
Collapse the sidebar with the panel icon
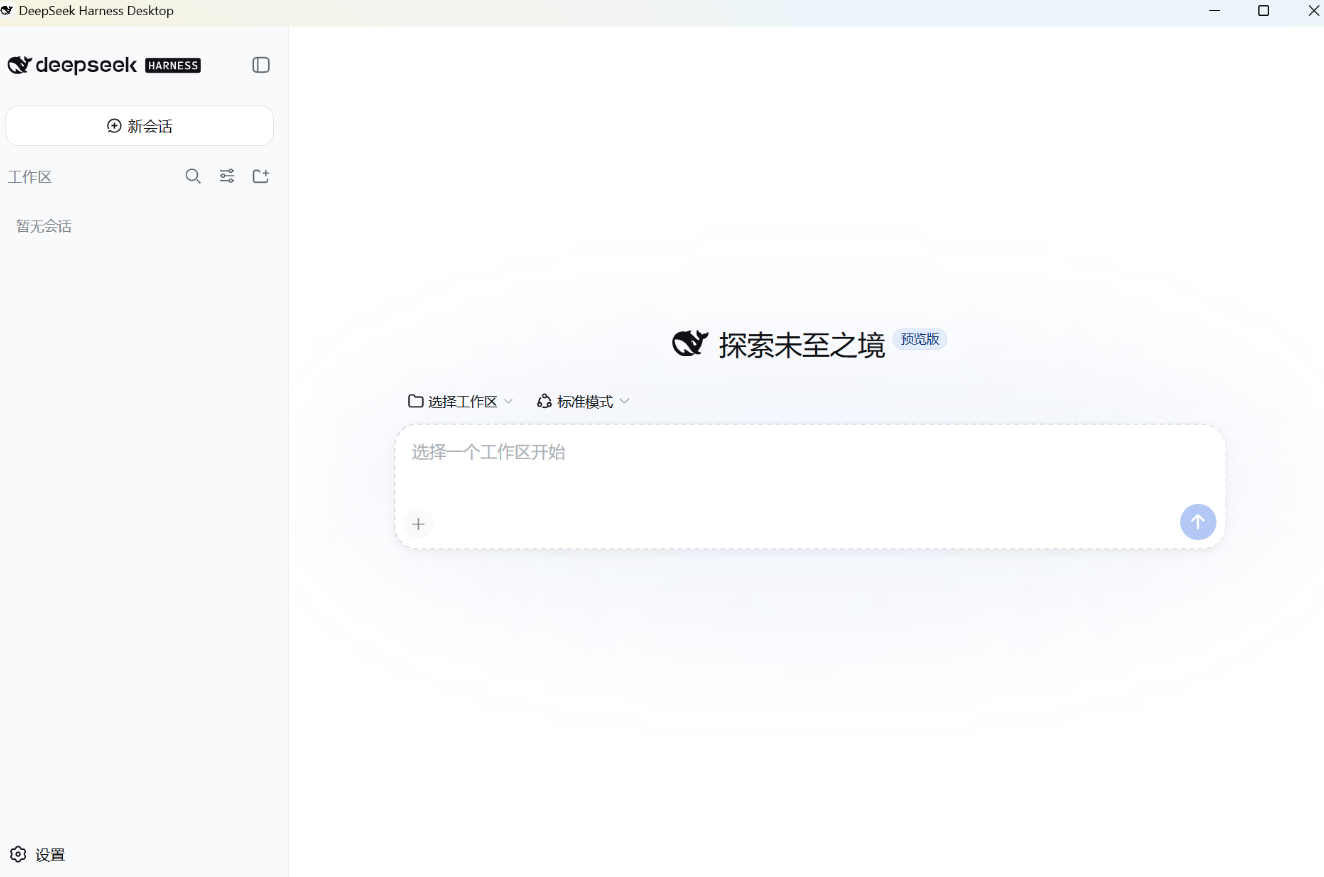261,65
